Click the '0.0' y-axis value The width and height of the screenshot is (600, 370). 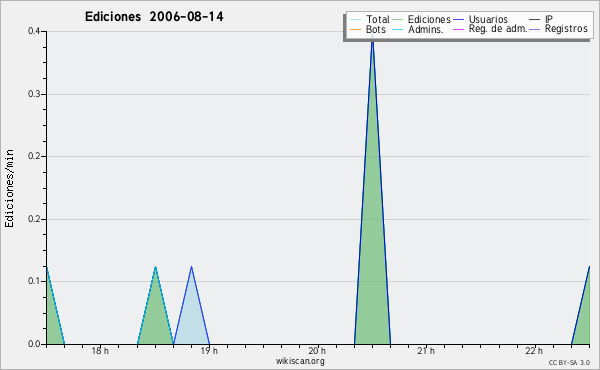click(x=34, y=344)
